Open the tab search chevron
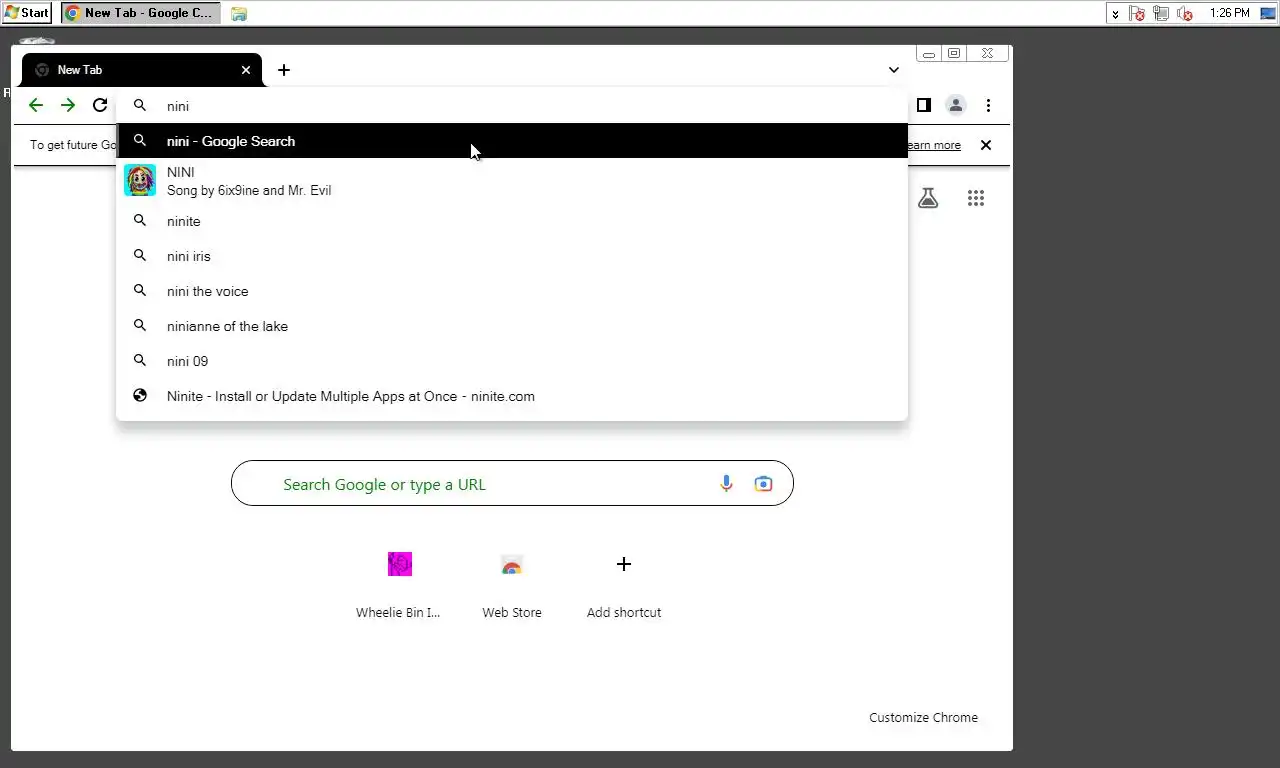 pyautogui.click(x=894, y=70)
